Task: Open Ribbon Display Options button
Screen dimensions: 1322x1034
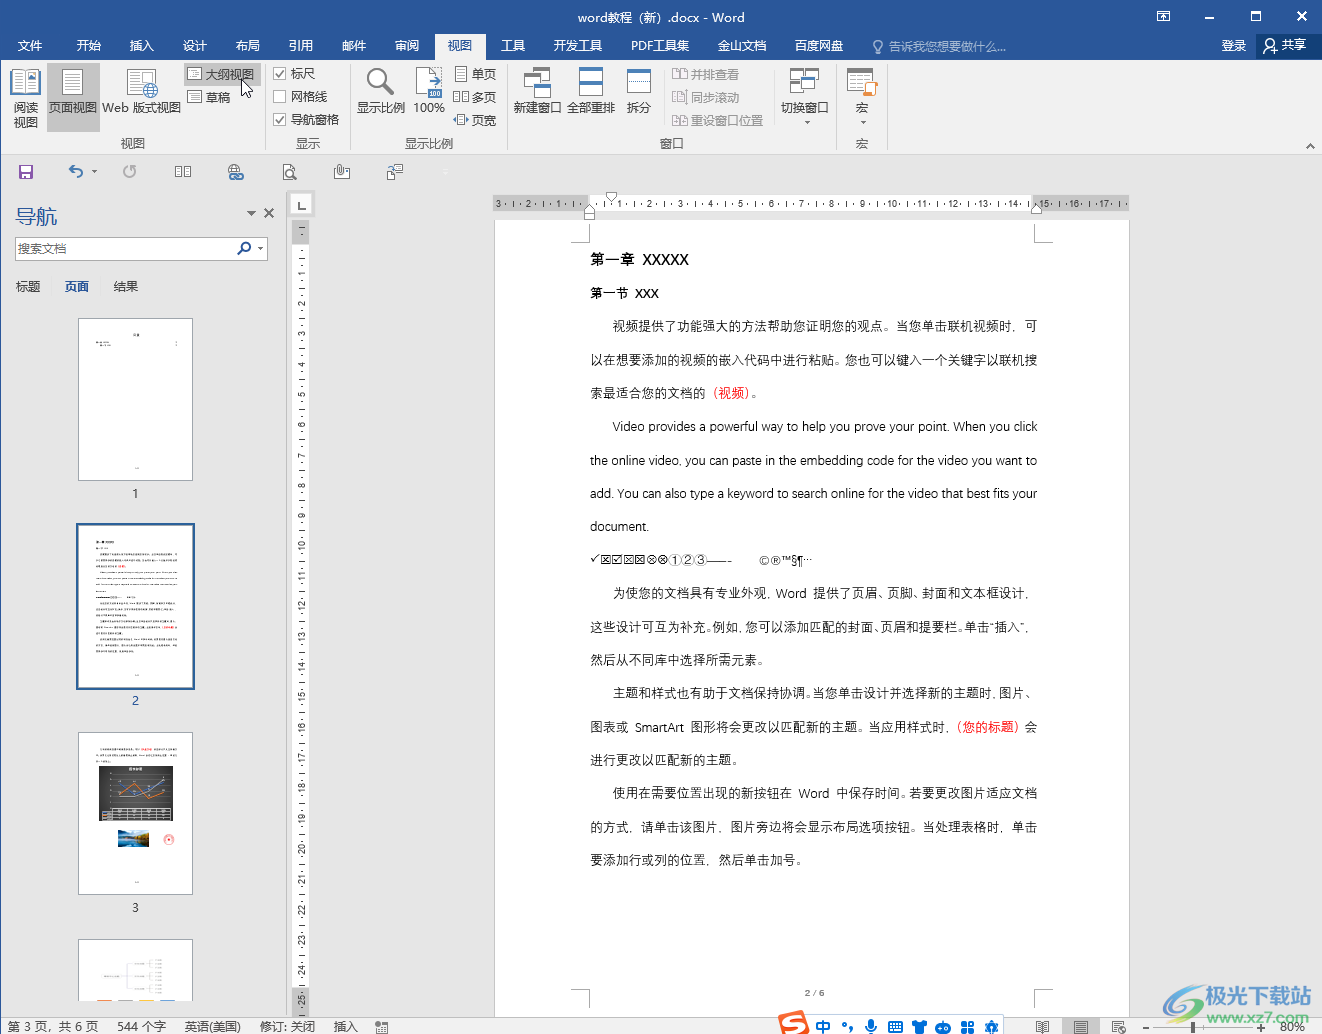Action: 1163,16
